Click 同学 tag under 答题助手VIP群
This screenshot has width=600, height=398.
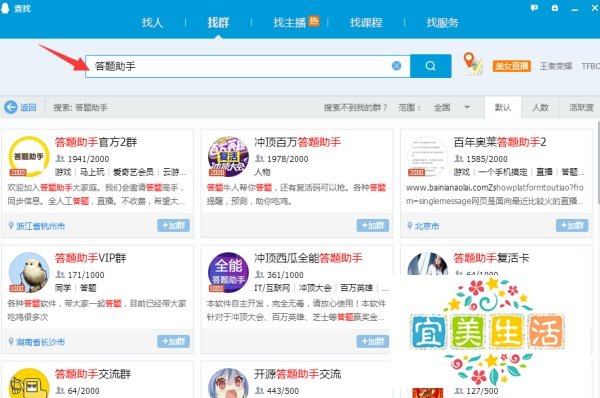(x=63, y=288)
